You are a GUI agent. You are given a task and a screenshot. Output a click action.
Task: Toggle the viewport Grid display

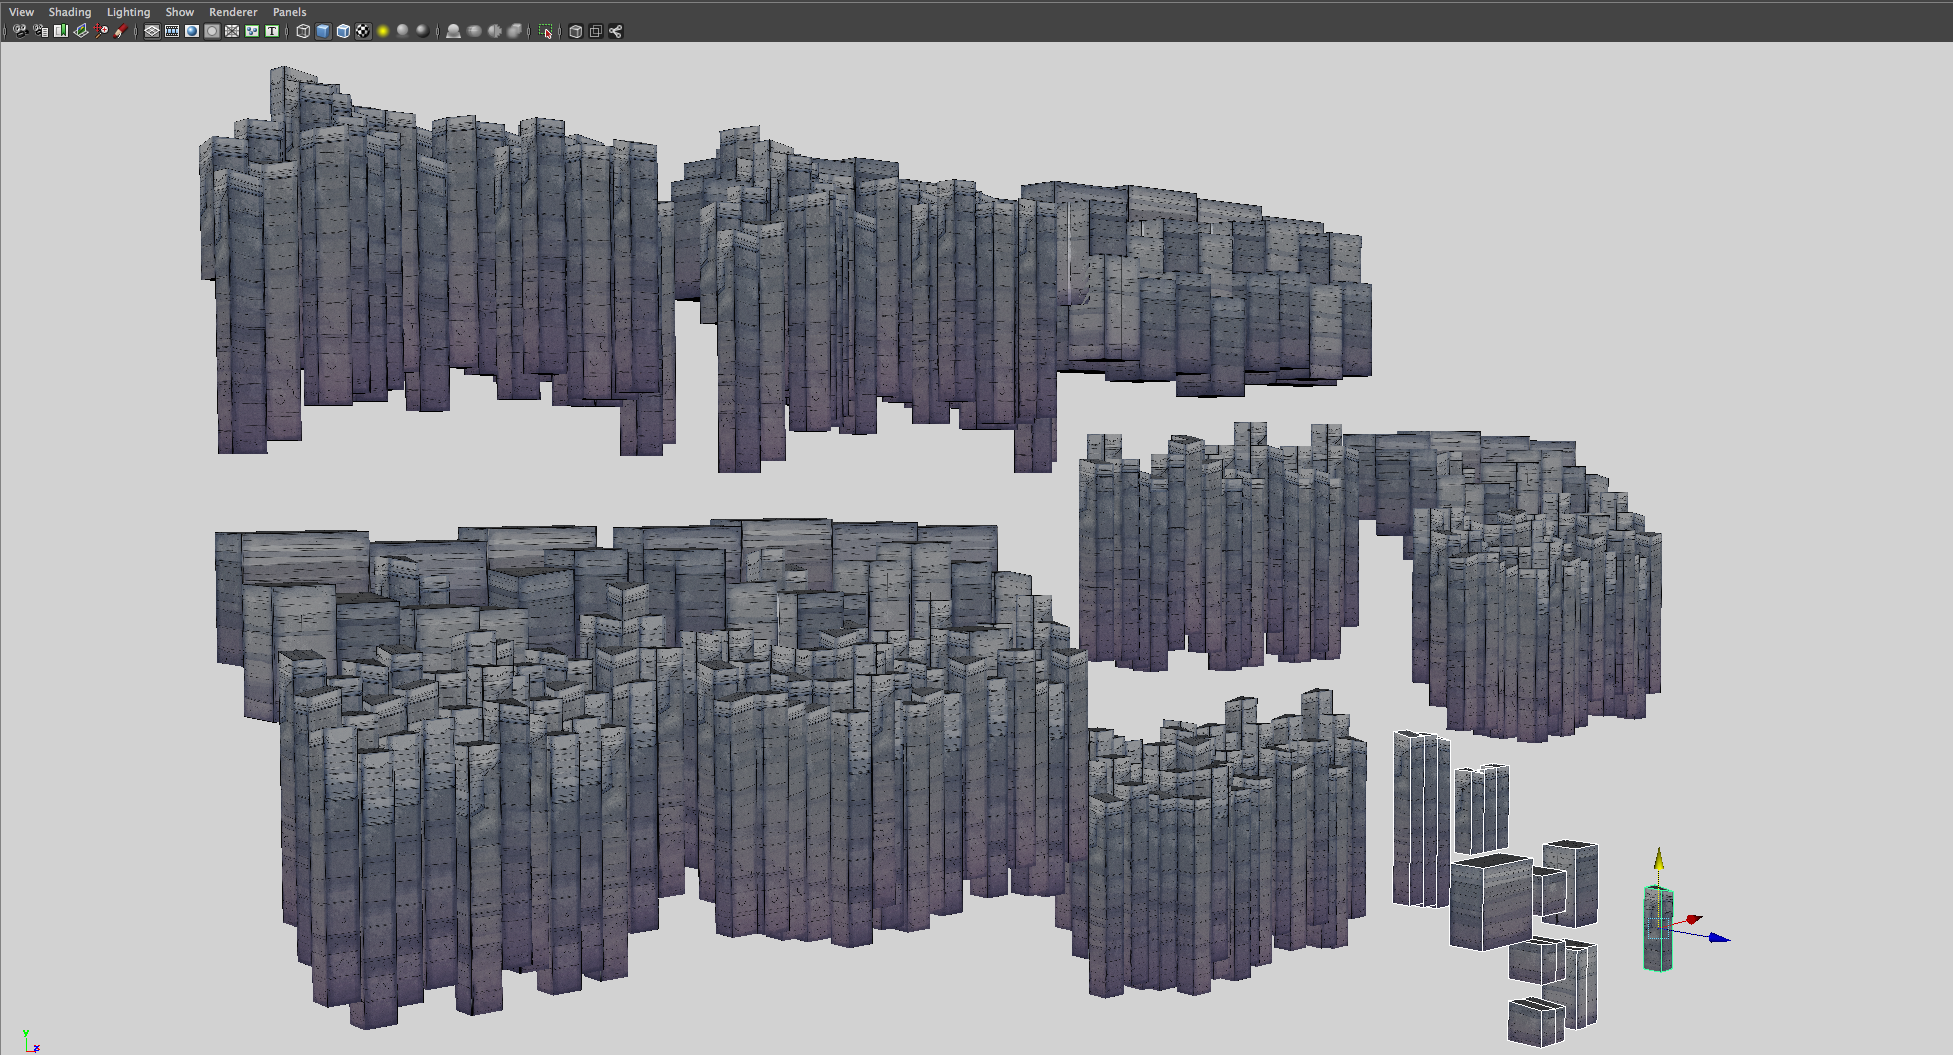point(152,31)
